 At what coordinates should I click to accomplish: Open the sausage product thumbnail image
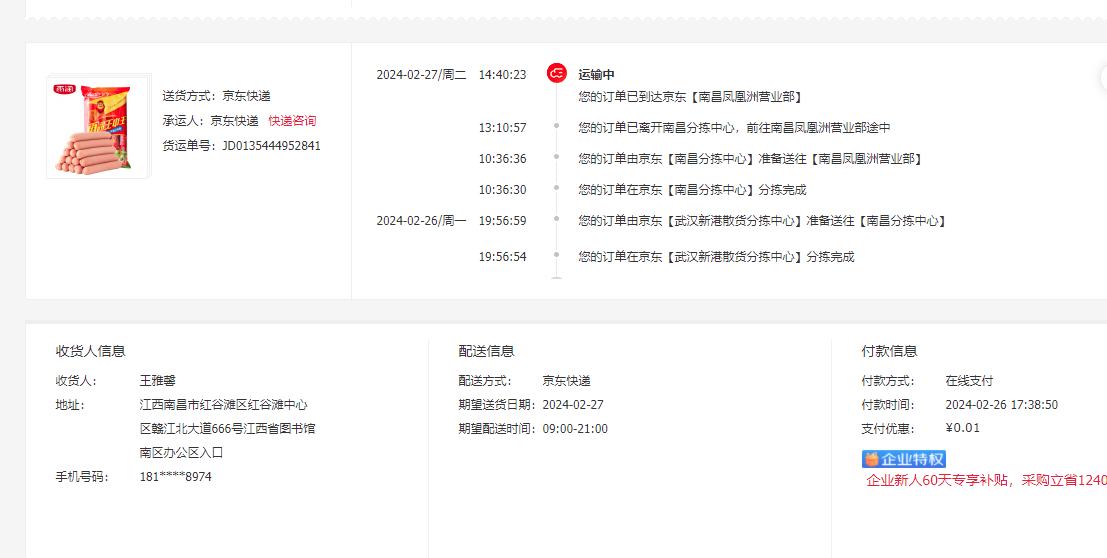(x=97, y=126)
